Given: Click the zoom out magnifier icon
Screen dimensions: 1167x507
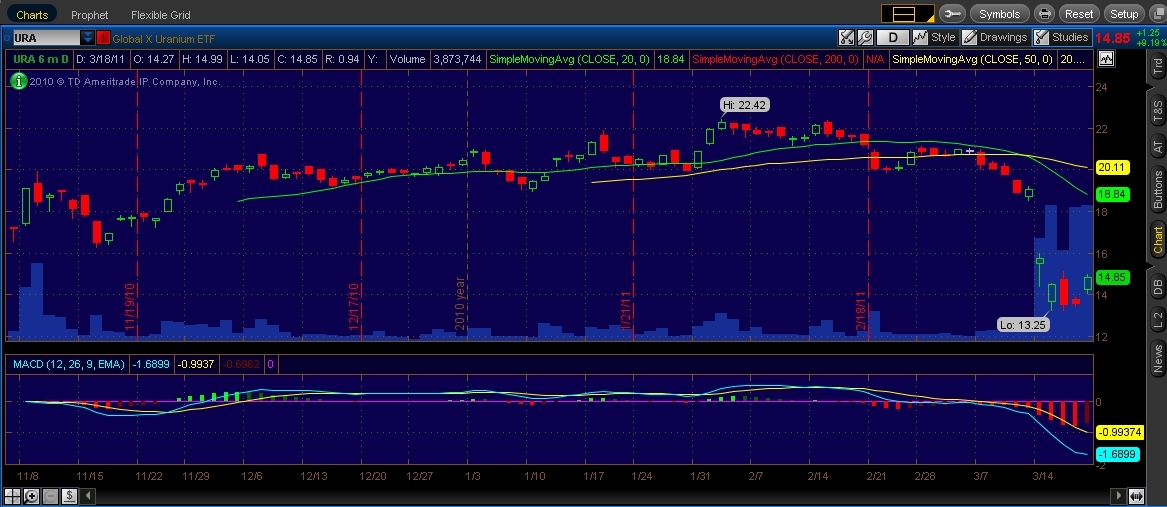Looking at the screenshot, I should [50, 495].
